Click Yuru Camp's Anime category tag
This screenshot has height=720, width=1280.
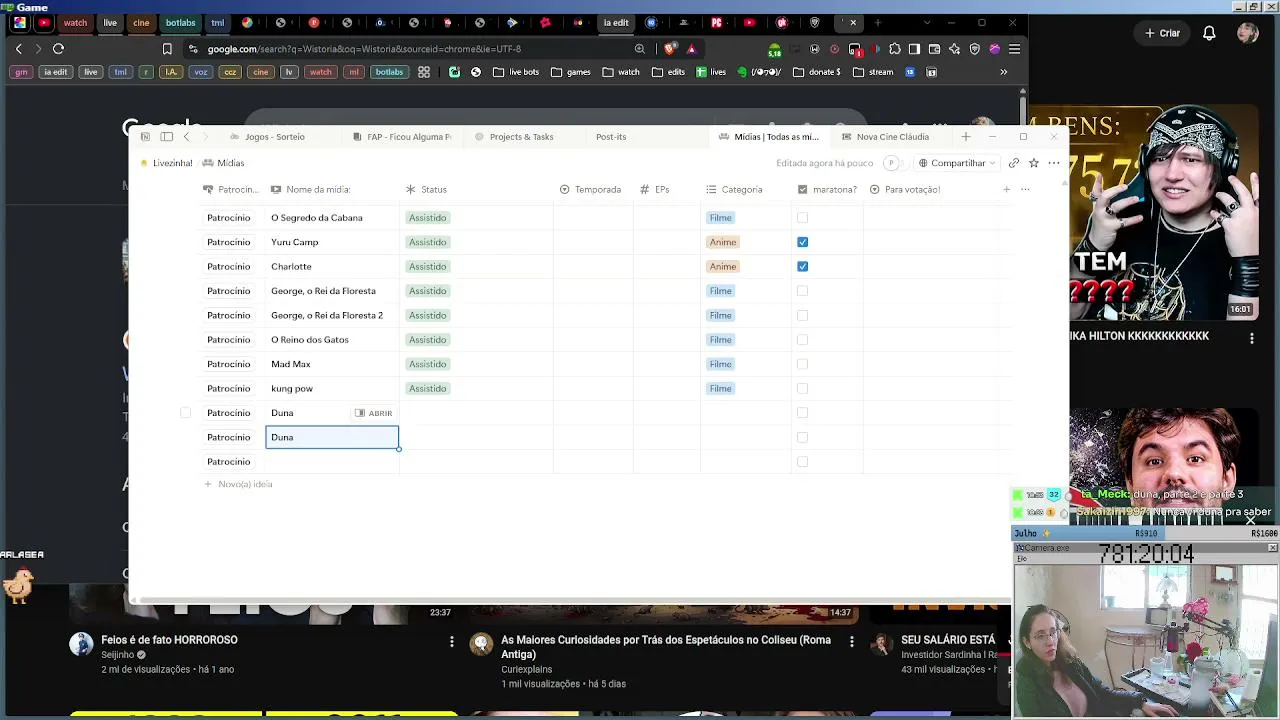(722, 242)
